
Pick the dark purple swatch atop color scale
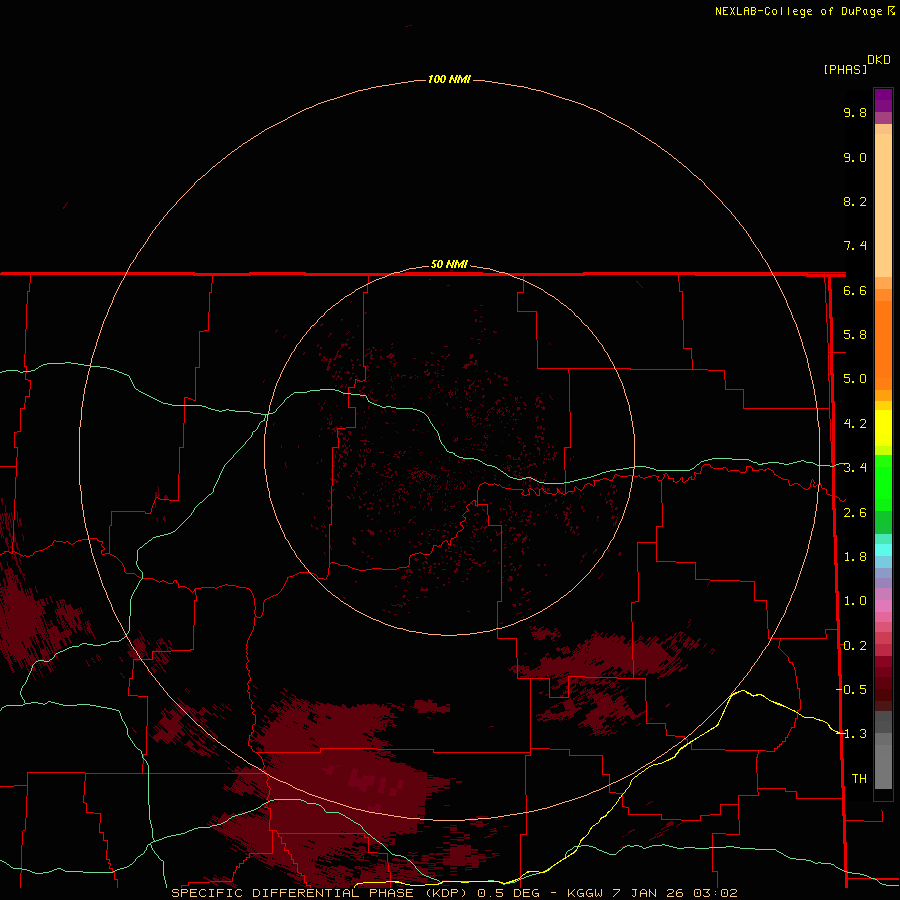[x=883, y=100]
